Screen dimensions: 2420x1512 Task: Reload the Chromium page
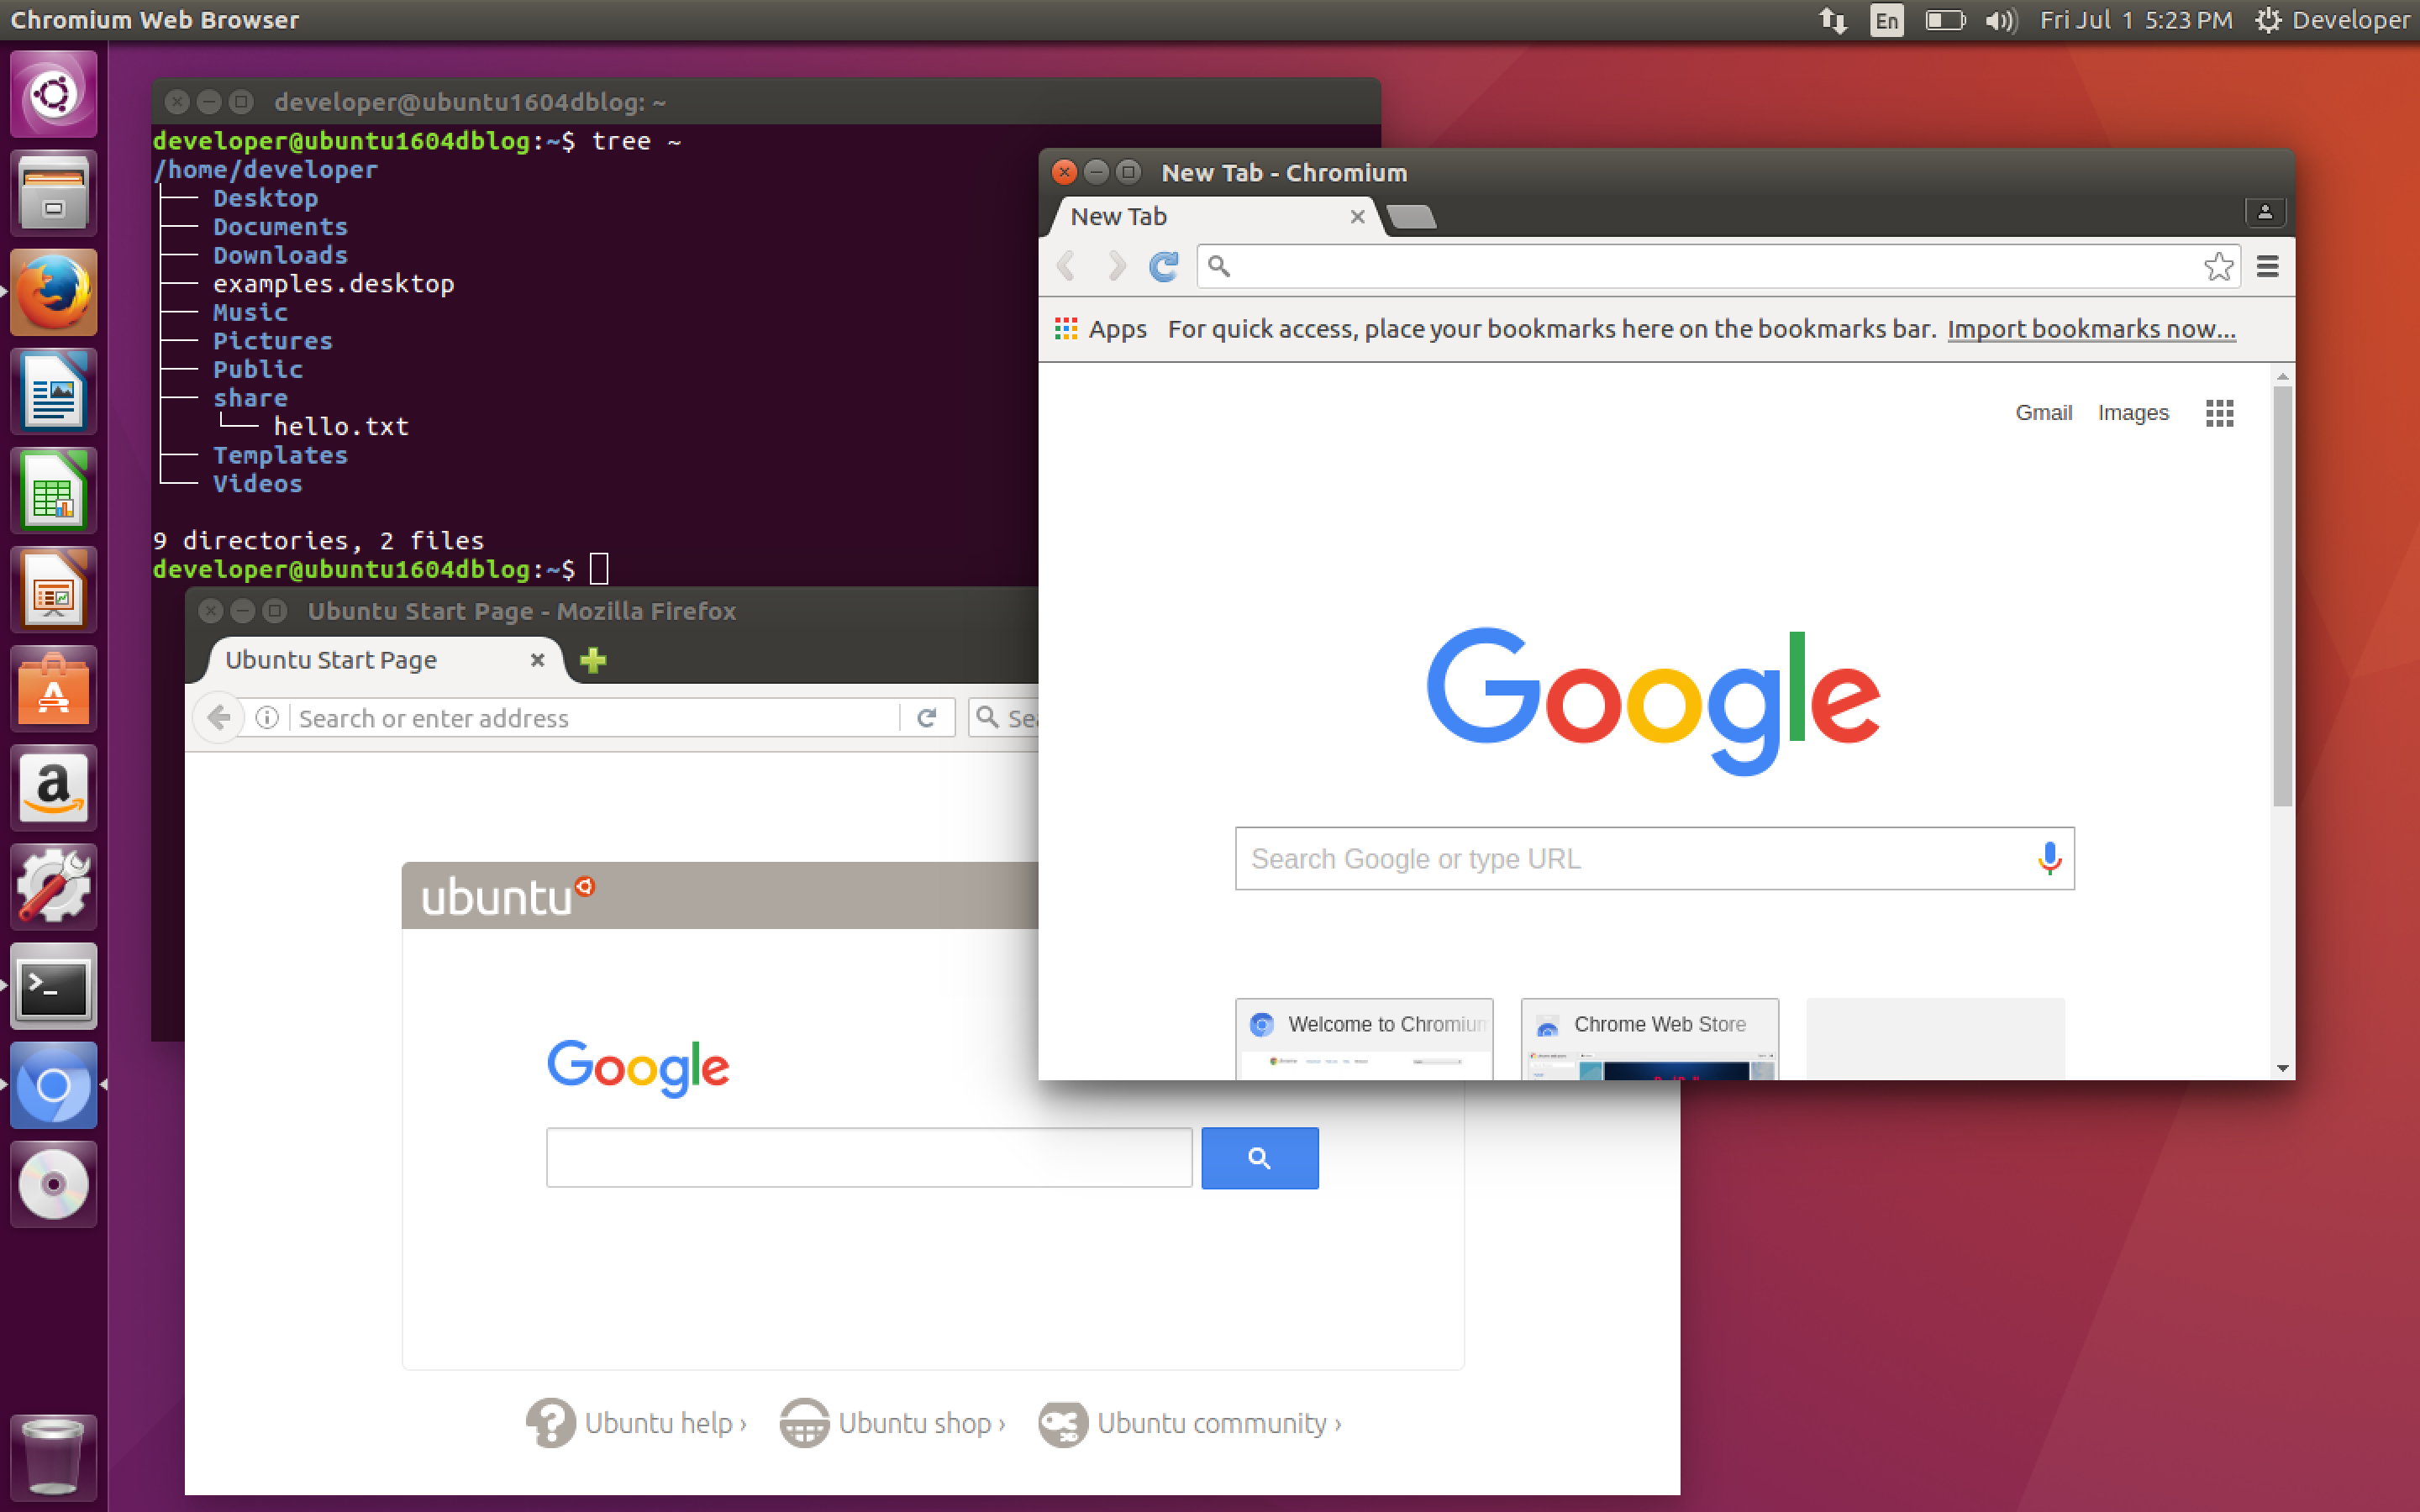click(1163, 266)
